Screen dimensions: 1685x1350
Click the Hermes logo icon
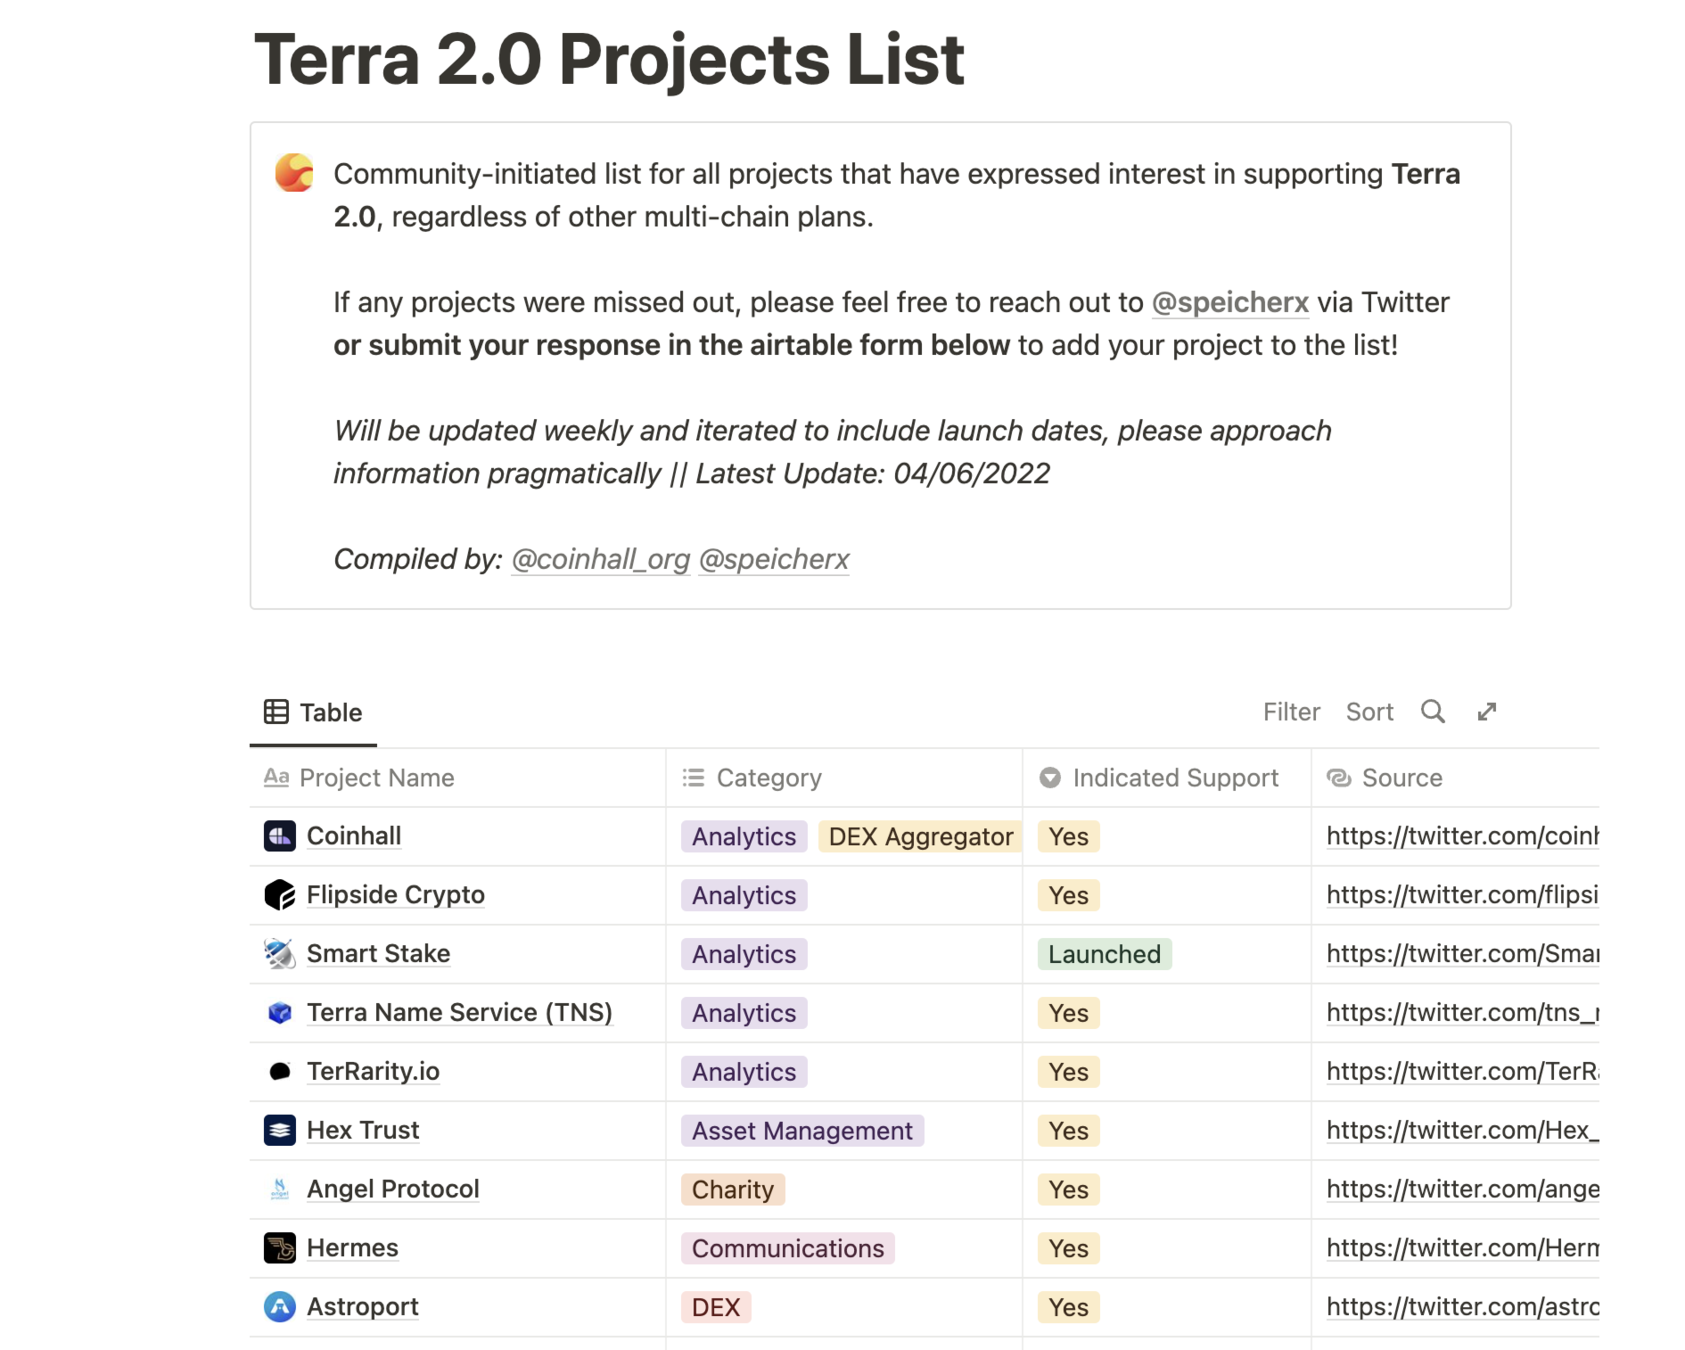coord(279,1248)
